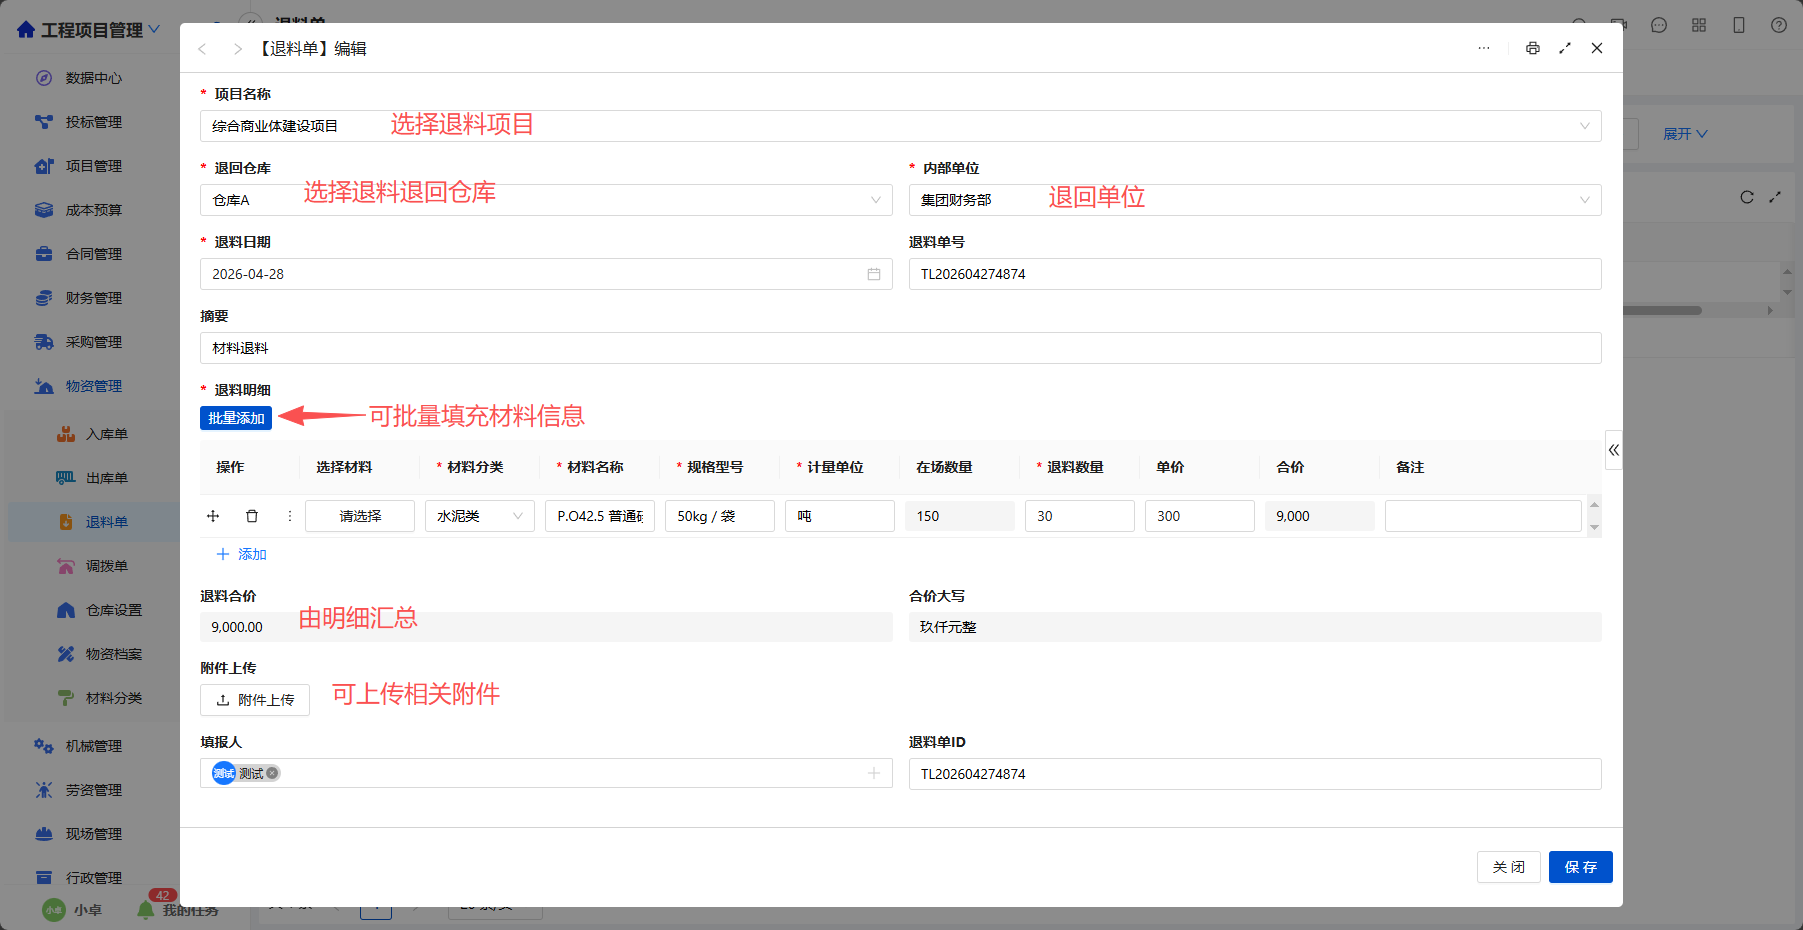Screen dimensions: 1803x930
Task: Open the return date calendar icon
Action: coord(874,274)
